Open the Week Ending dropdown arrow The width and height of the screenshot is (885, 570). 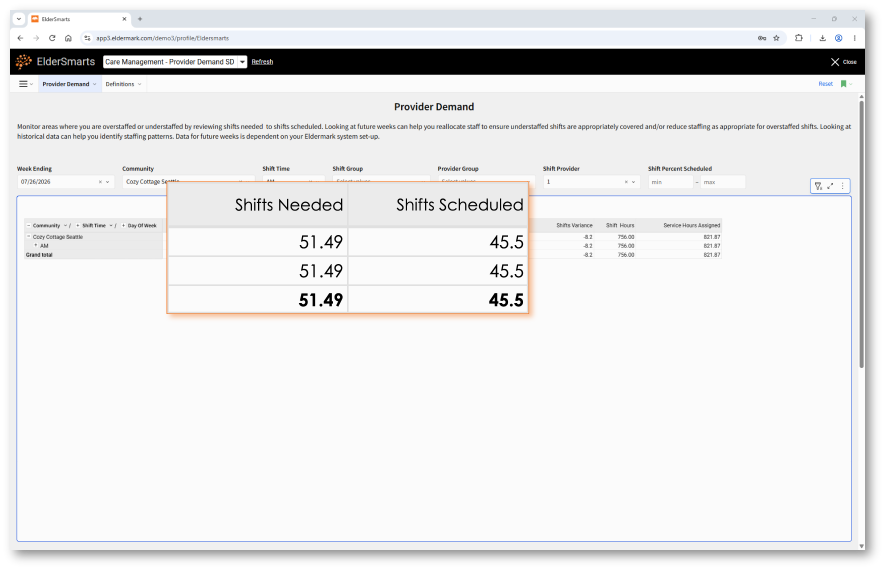(108, 182)
